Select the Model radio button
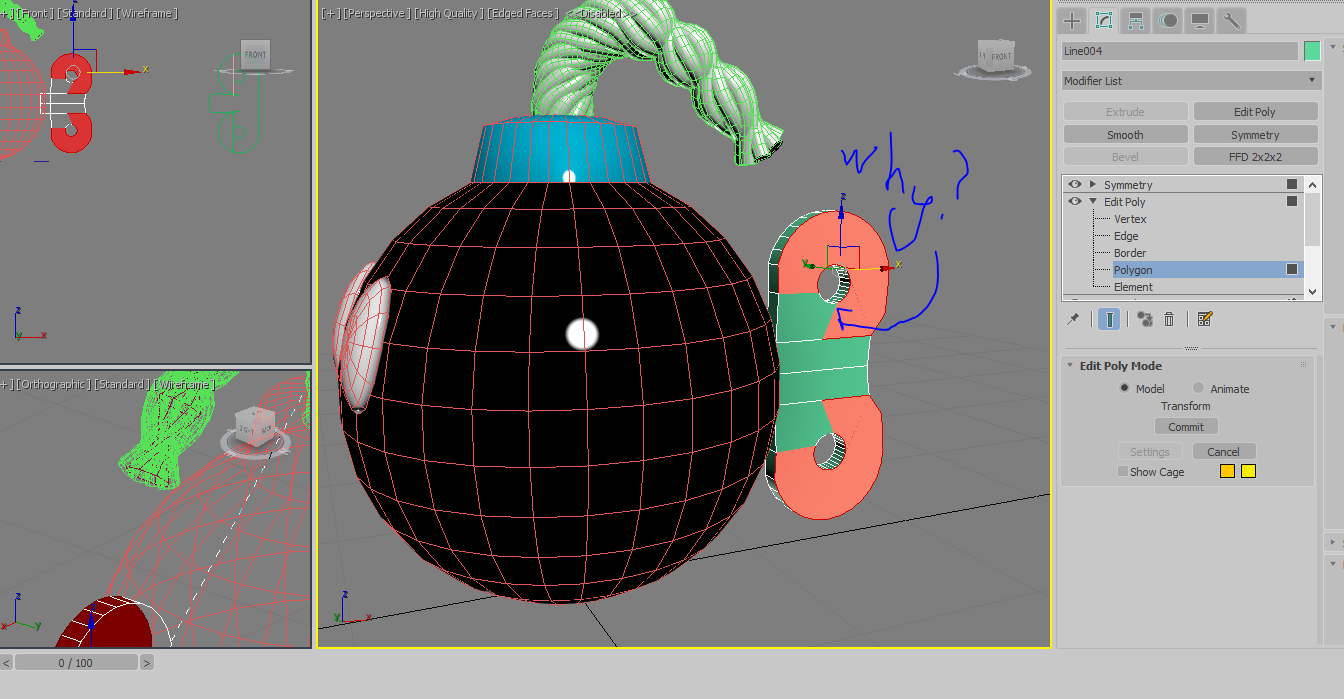This screenshot has height=699, width=1344. (x=1124, y=388)
